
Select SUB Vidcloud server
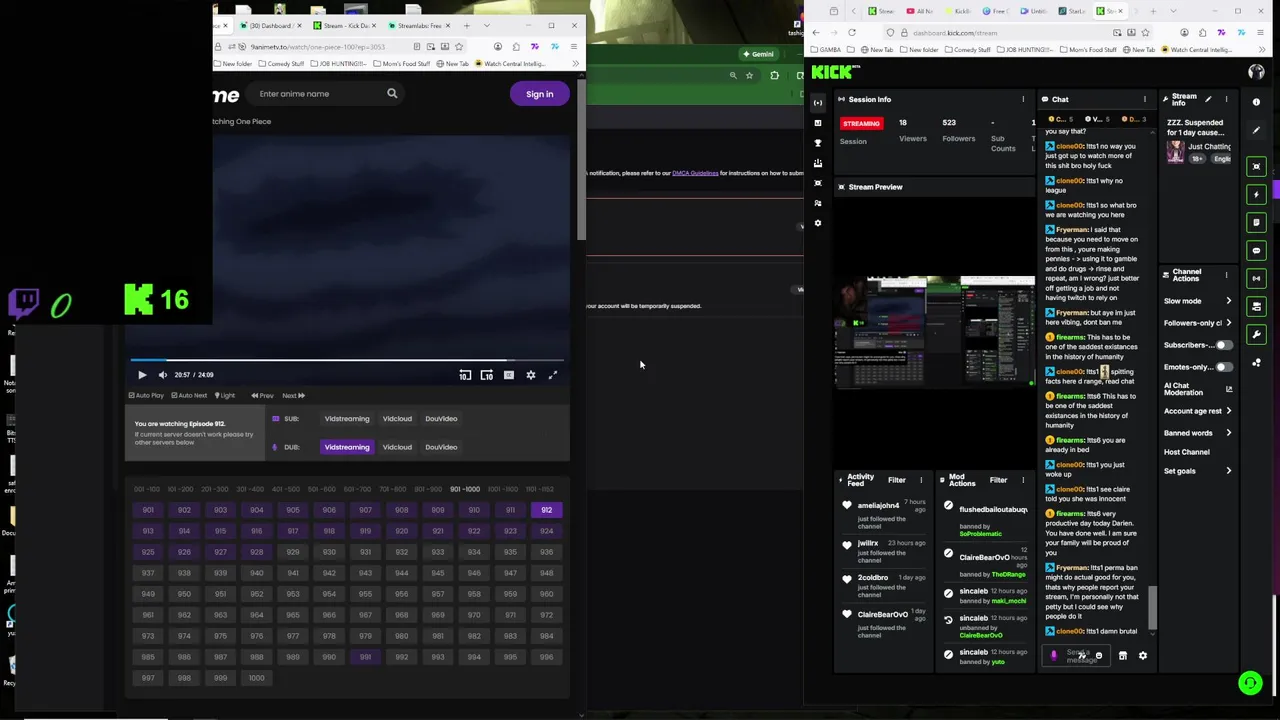397,419
